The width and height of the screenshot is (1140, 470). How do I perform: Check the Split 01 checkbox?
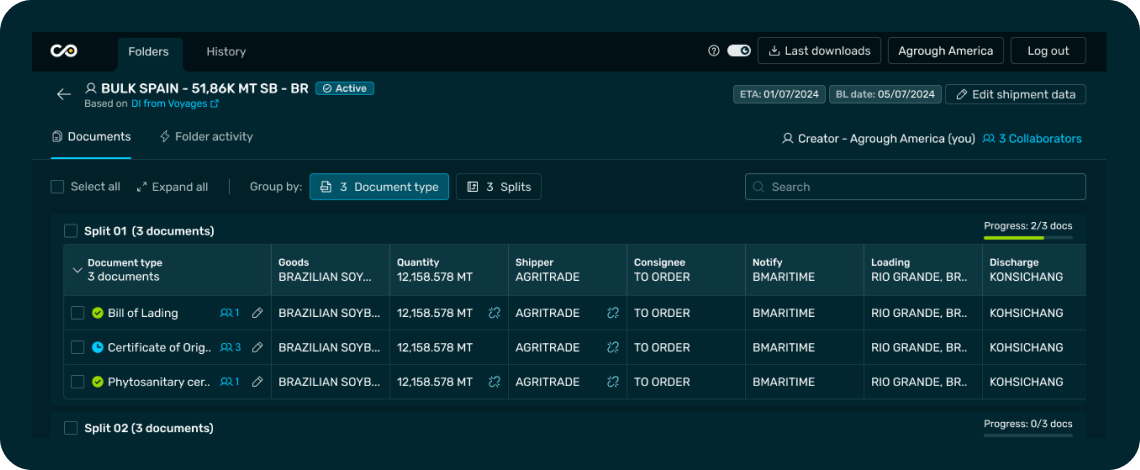[x=71, y=231]
